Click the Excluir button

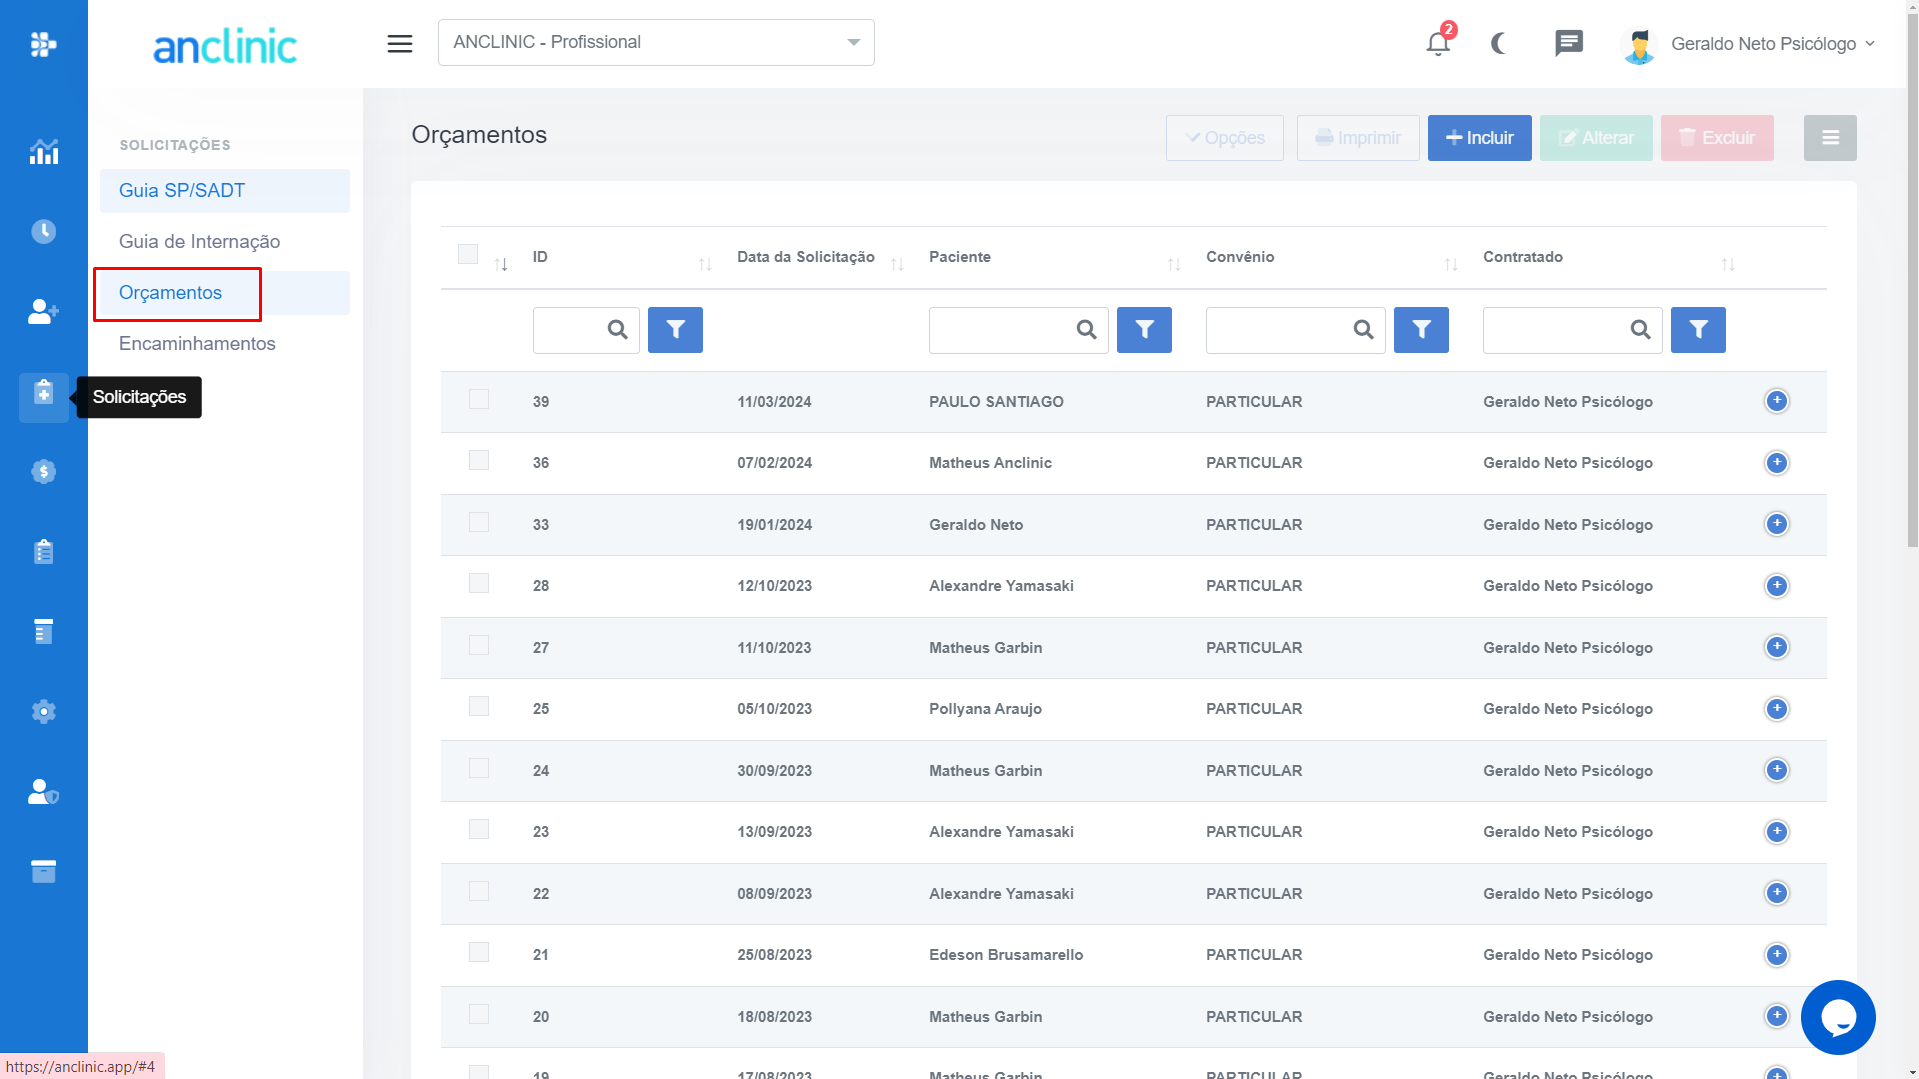pyautogui.click(x=1717, y=138)
